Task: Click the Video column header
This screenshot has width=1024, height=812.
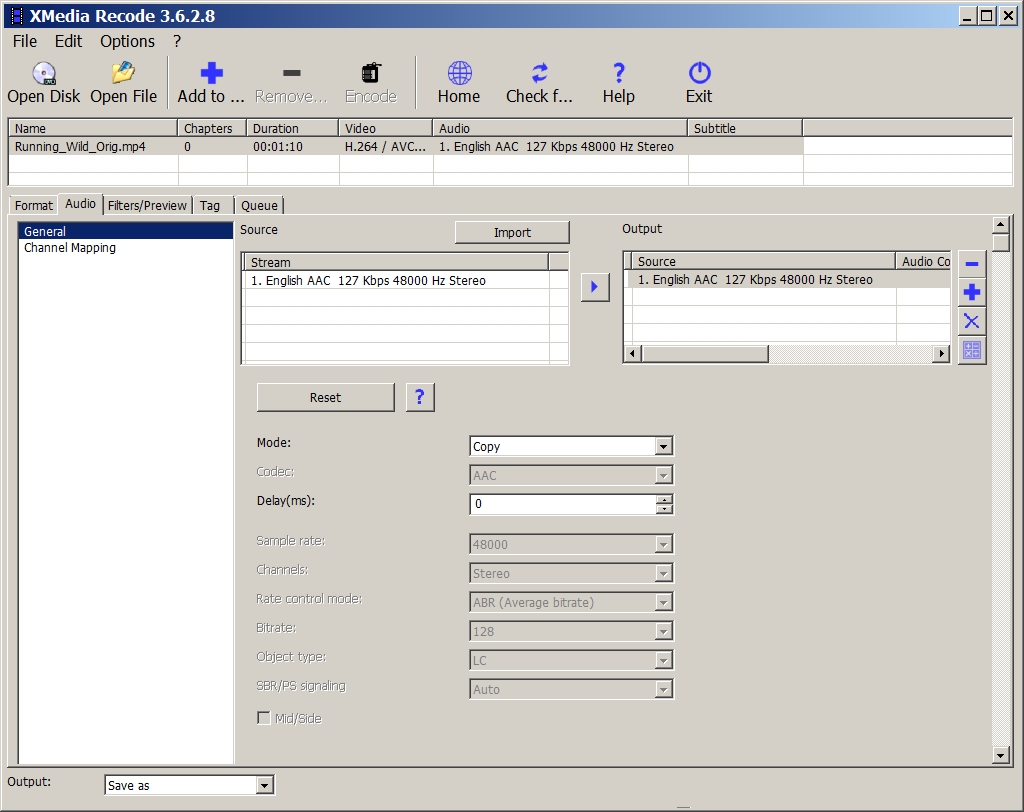Action: coord(385,128)
